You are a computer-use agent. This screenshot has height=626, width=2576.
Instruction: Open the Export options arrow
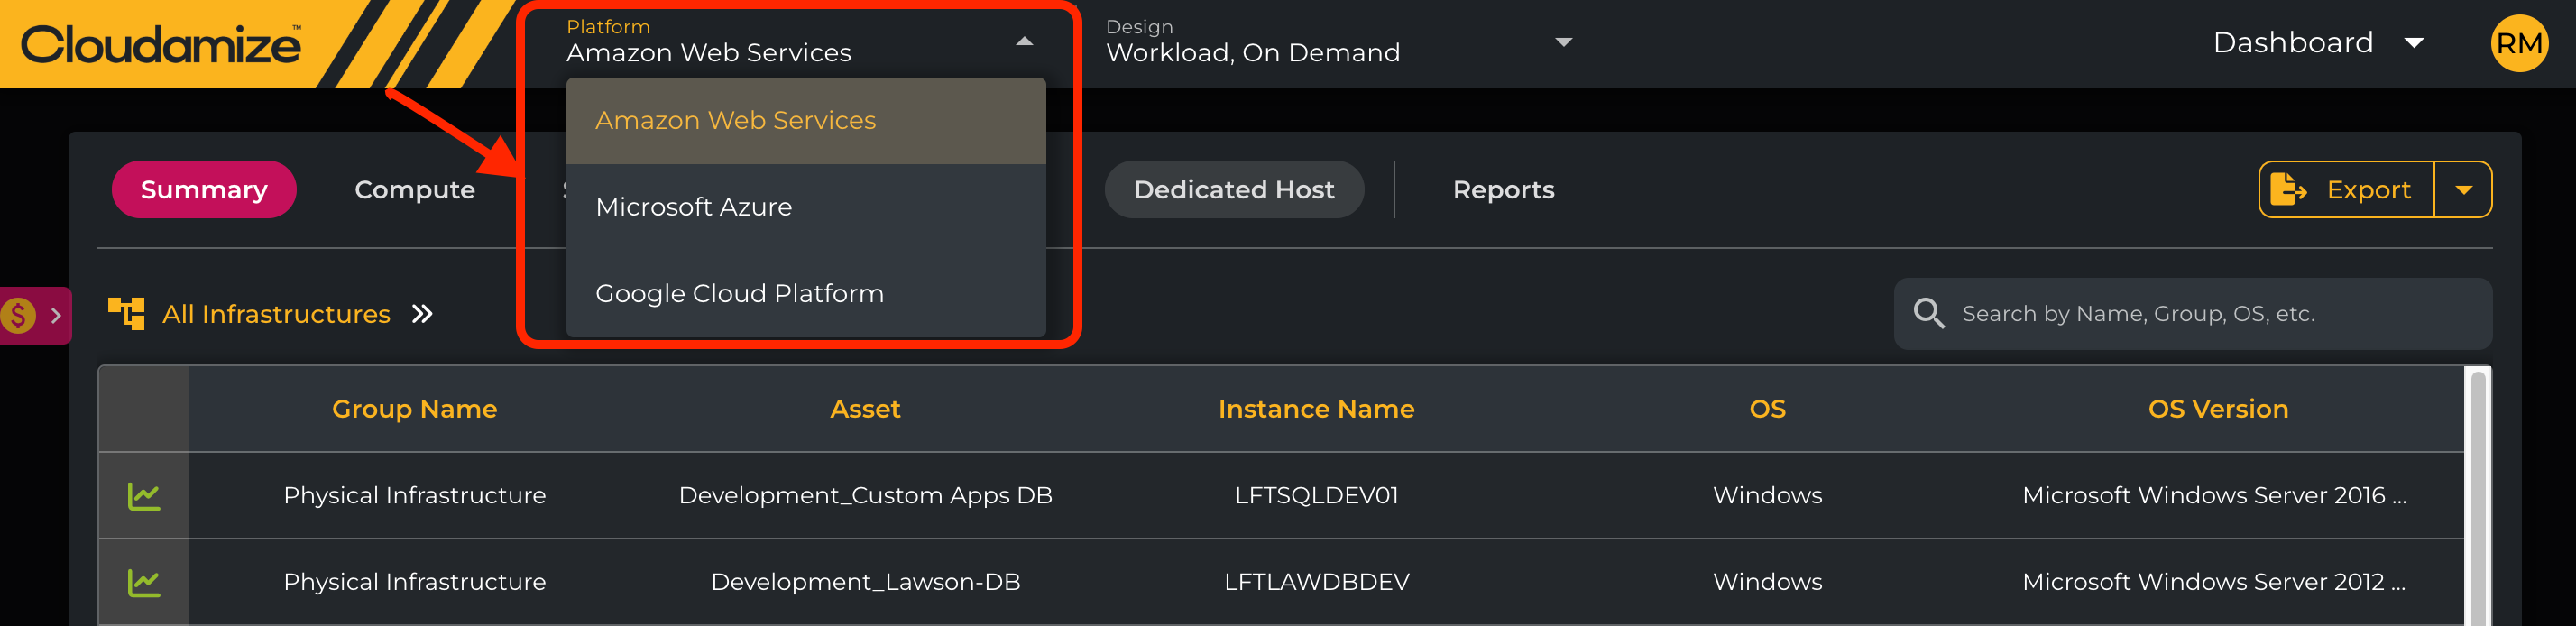tap(2464, 190)
